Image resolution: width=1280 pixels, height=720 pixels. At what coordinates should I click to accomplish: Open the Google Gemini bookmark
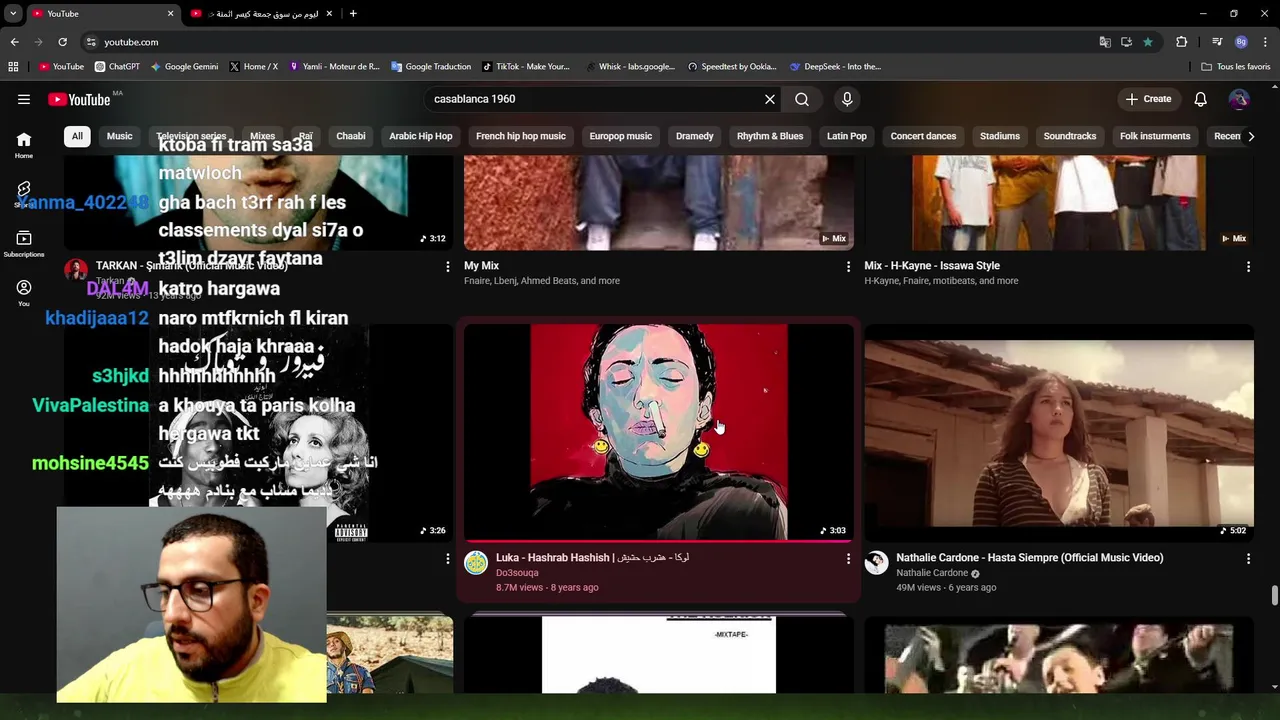(184, 67)
